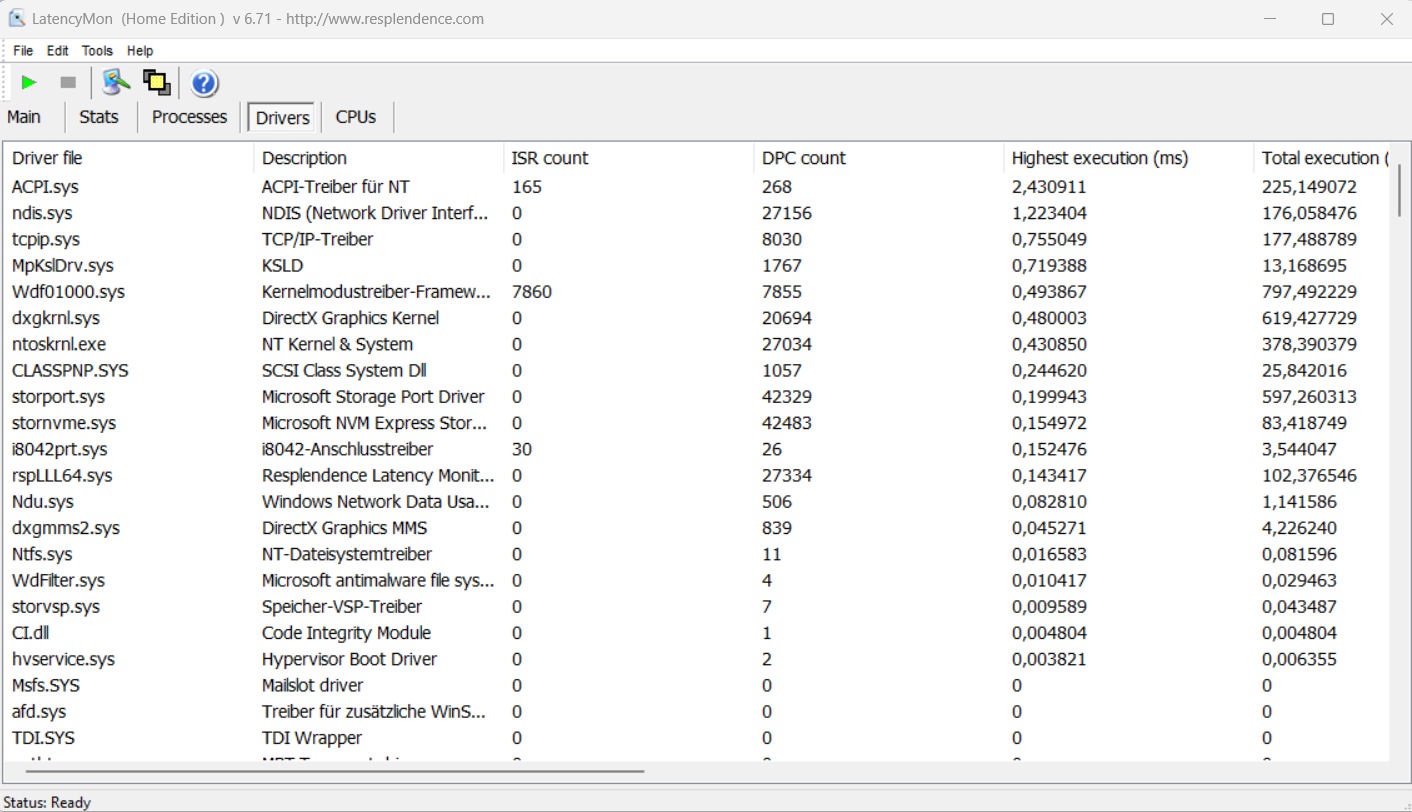The height and width of the screenshot is (812, 1412).
Task: Select the Wdf01000.sys driver row
Action: click(697, 292)
